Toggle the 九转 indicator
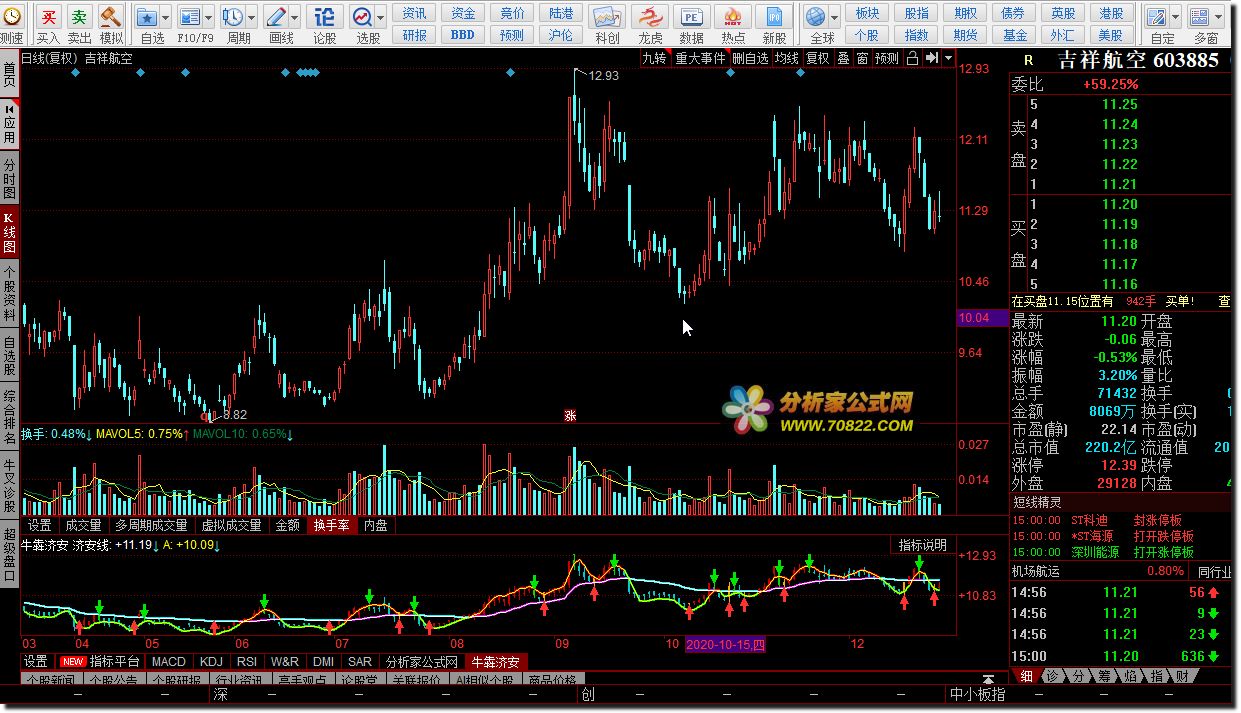Screen dimensions: 1241x713 654,58
